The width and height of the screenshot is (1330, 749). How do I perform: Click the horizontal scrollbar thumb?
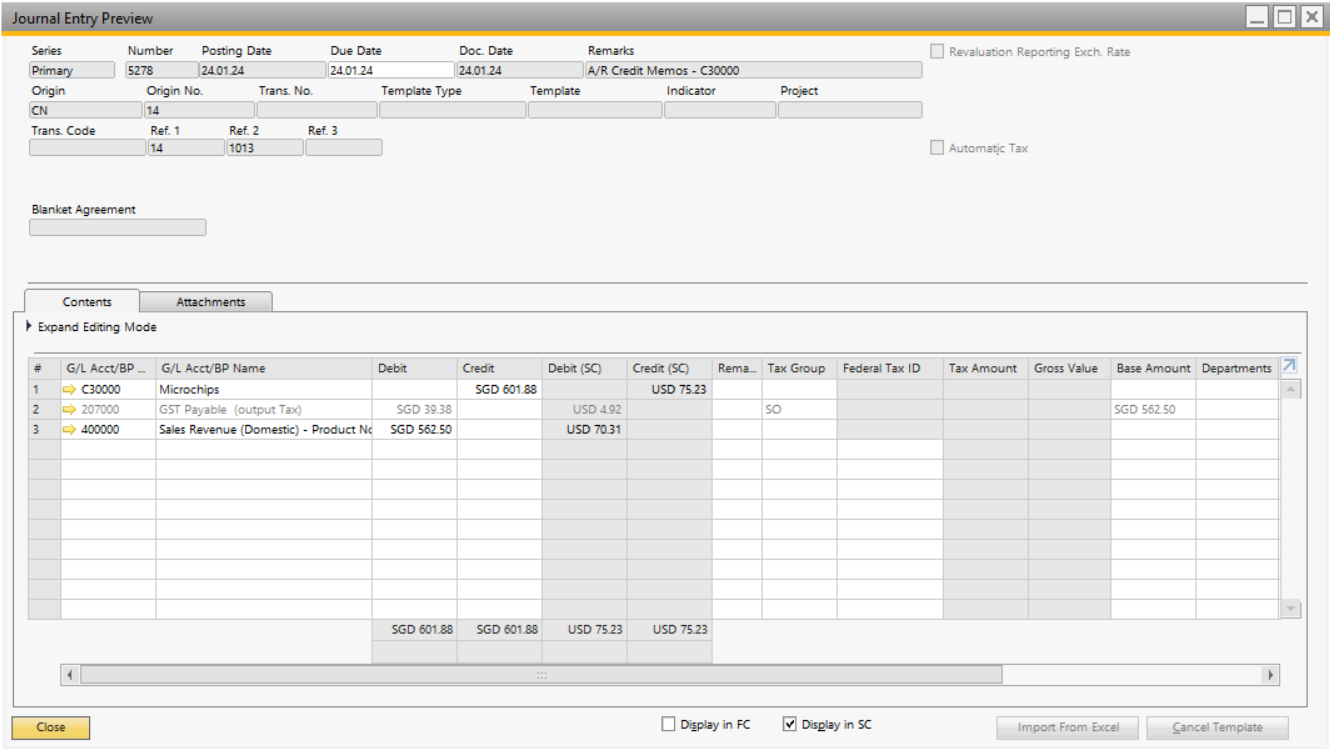pyautogui.click(x=541, y=675)
